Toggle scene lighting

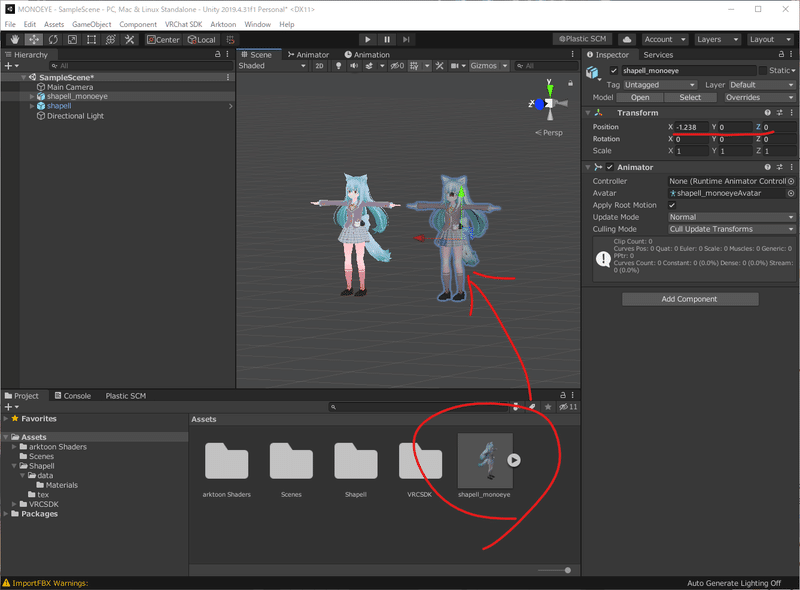[338, 66]
